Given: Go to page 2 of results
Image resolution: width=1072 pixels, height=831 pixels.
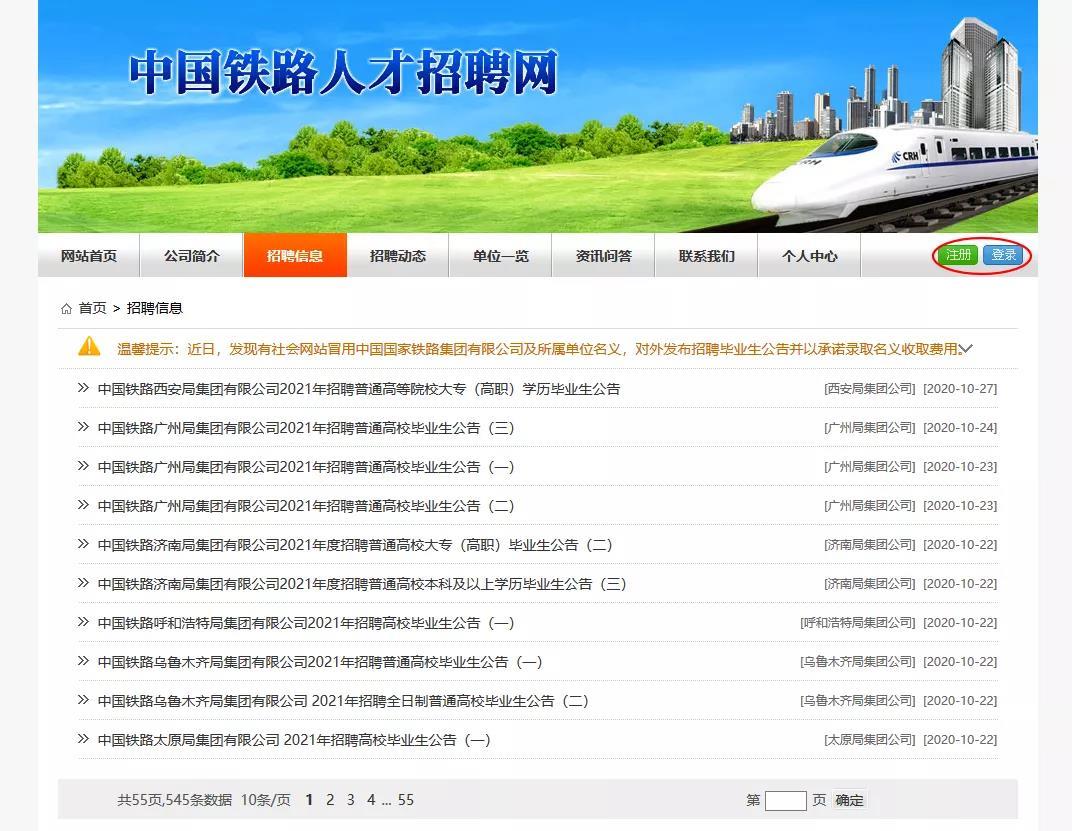Looking at the screenshot, I should tap(330, 800).
